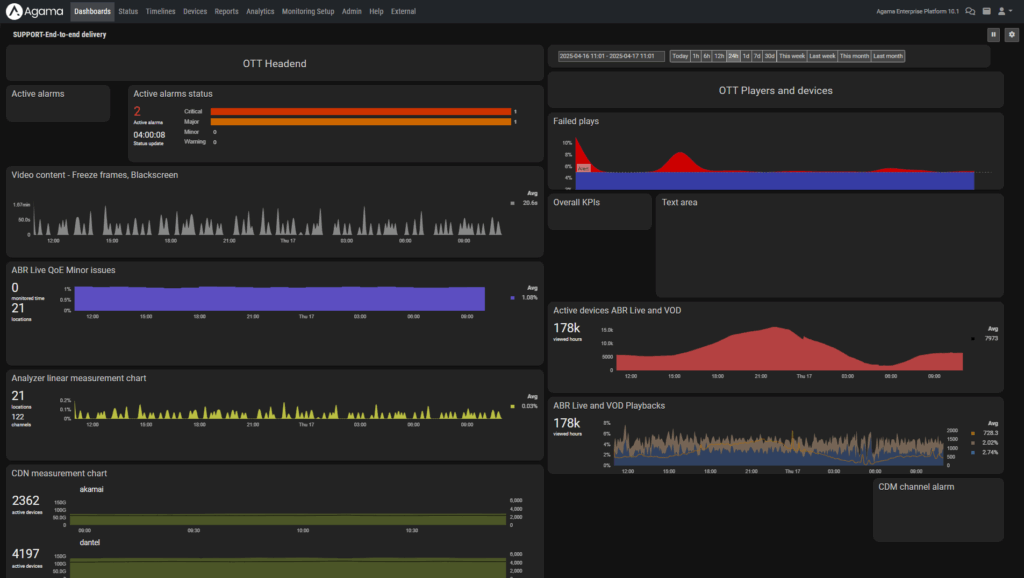Select the 24h time range
Image resolution: width=1024 pixels, height=578 pixels.
[733, 56]
